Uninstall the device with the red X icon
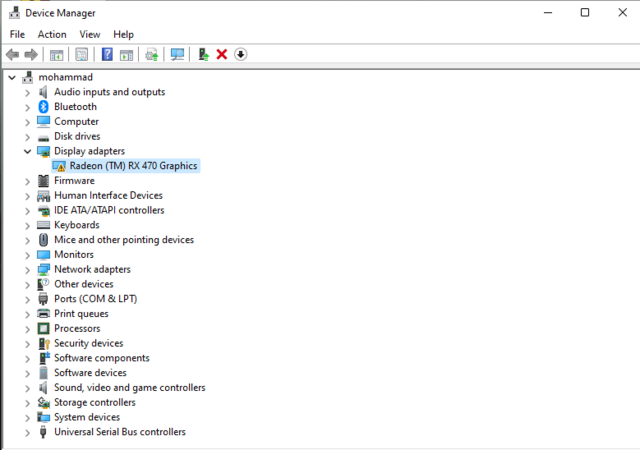Image resolution: width=640 pixels, height=450 pixels. click(x=222, y=54)
